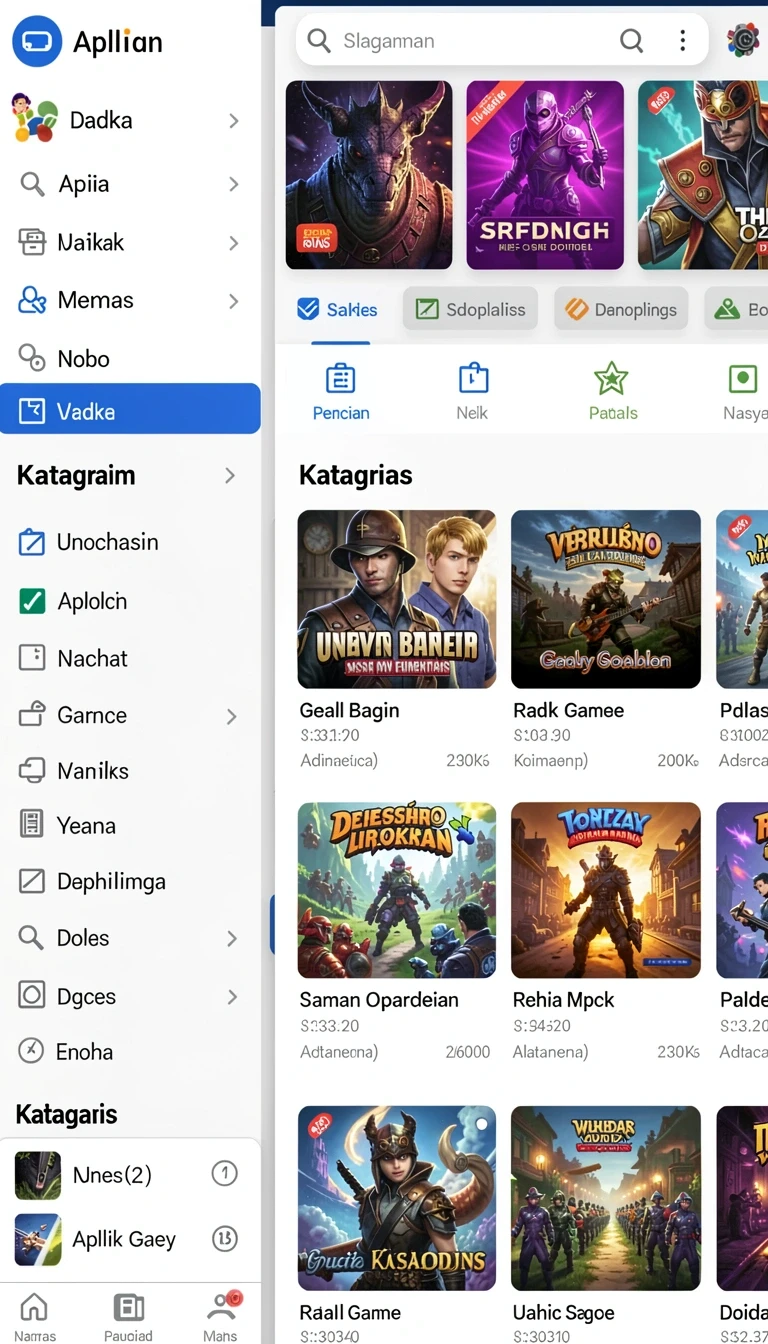Click the 200Ks count under Radk Gamee
This screenshot has height=1344, width=768.
pos(678,761)
